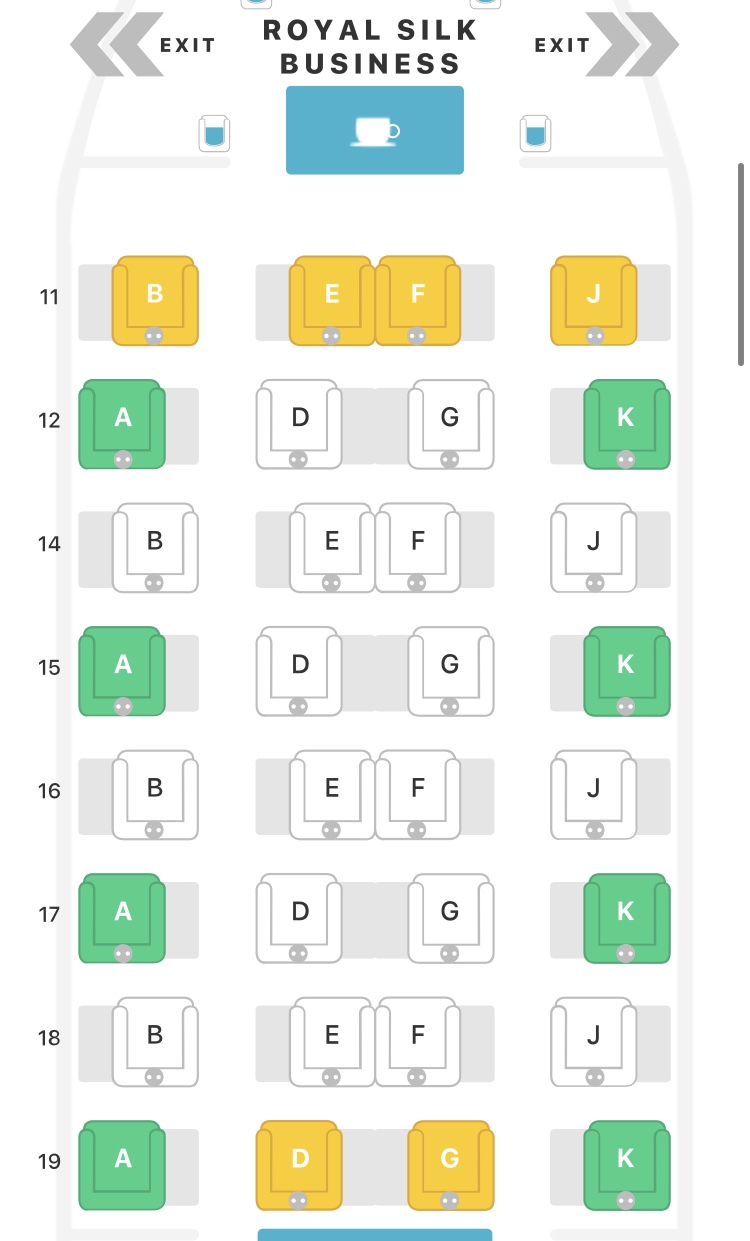The image size is (750, 1241).
Task: Select green window seat 12A
Action: coord(123,422)
